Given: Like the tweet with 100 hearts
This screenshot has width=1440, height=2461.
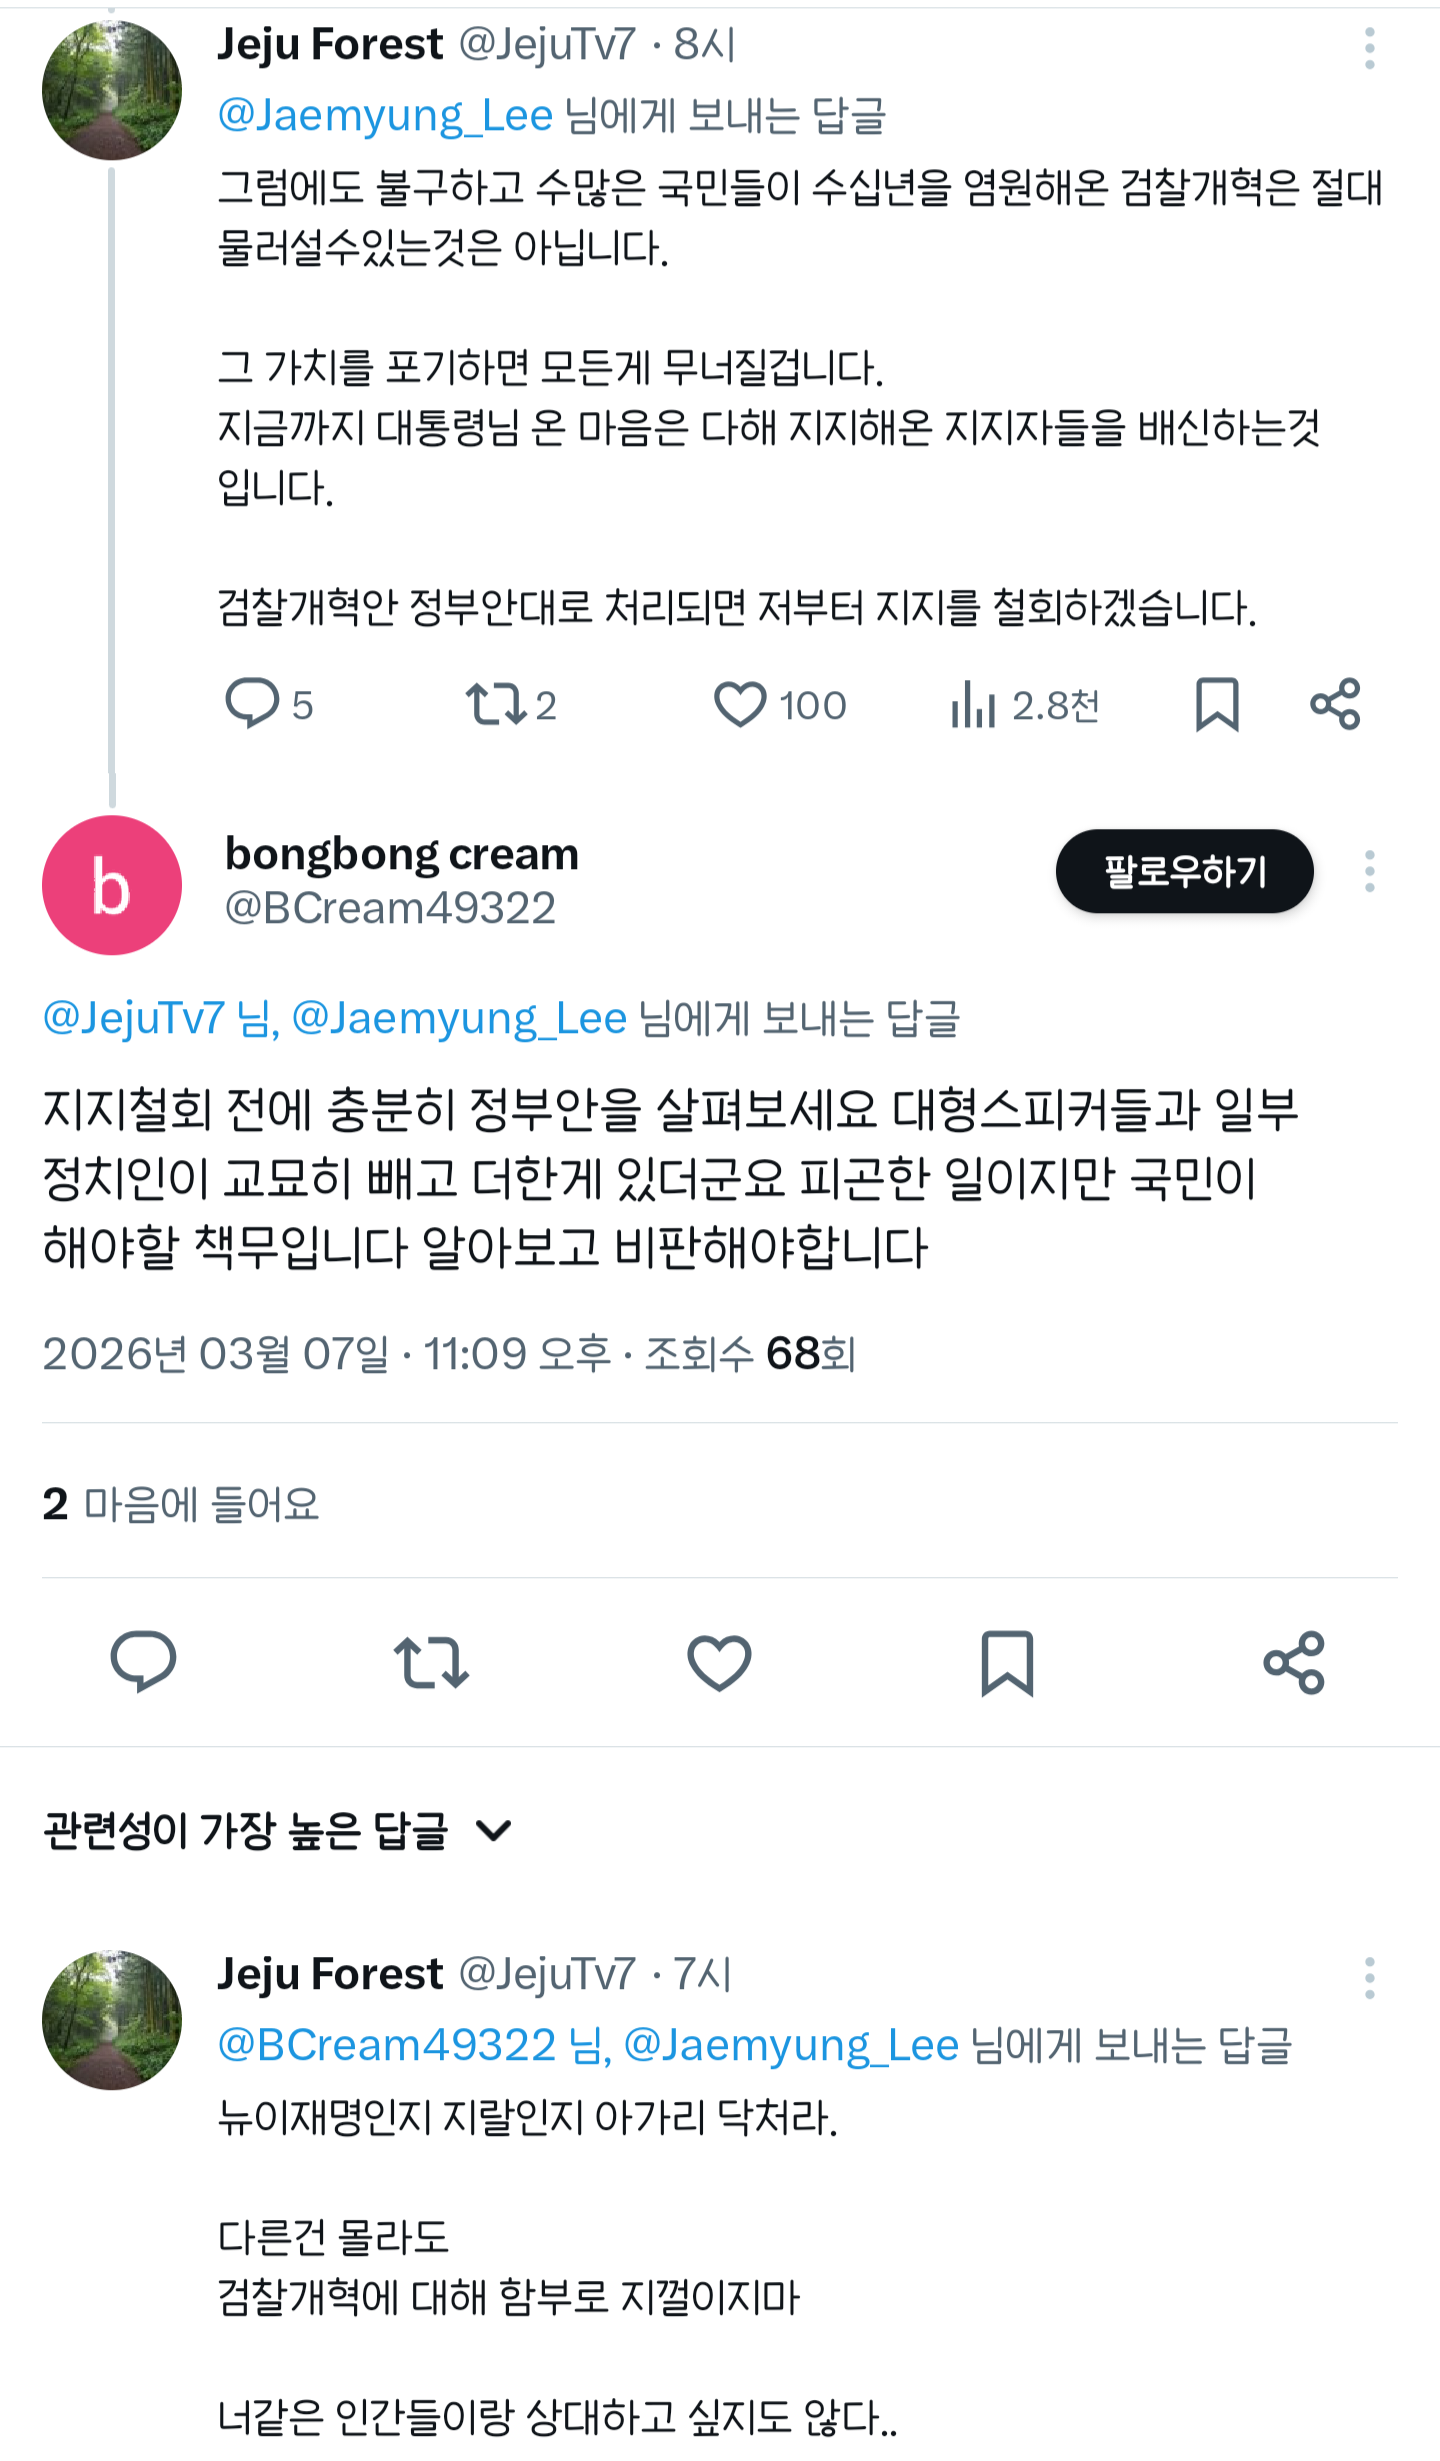Looking at the screenshot, I should click(741, 704).
